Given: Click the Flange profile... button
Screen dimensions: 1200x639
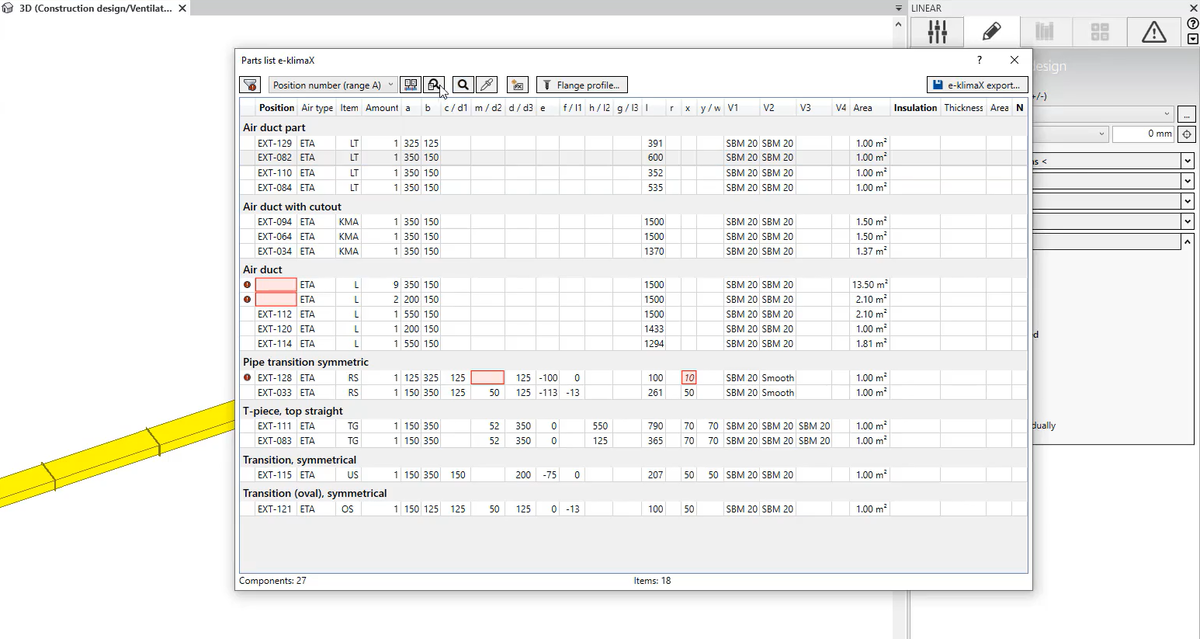Looking at the screenshot, I should tap(583, 85).
